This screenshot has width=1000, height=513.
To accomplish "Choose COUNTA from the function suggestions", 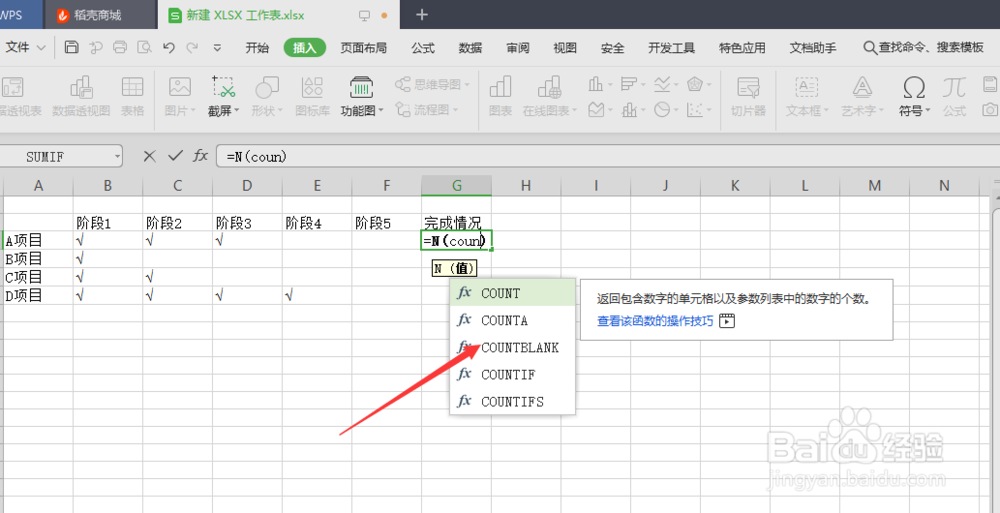I will [513, 320].
